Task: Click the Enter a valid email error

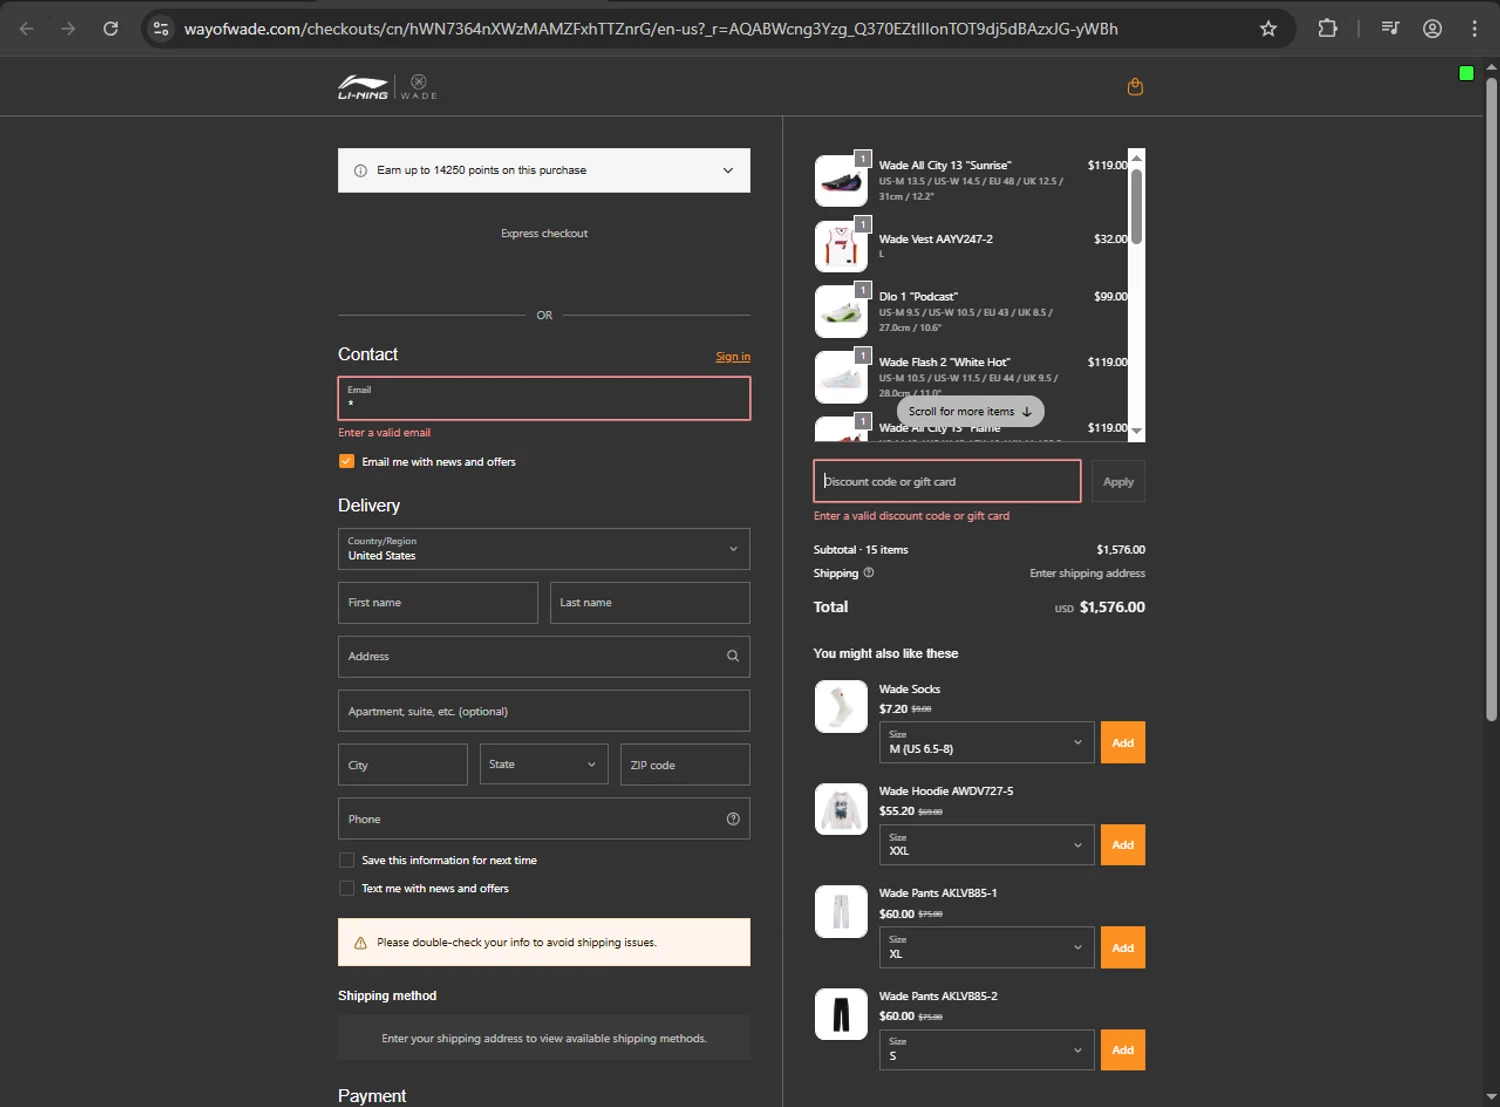Action: click(x=384, y=433)
